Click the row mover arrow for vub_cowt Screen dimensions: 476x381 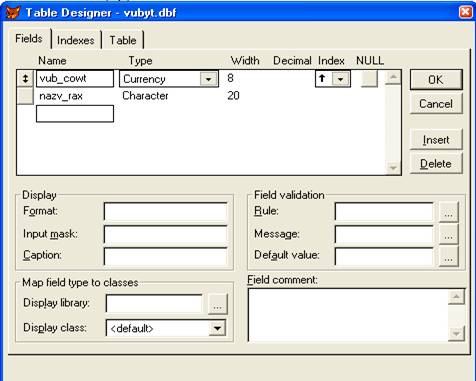pos(25,78)
